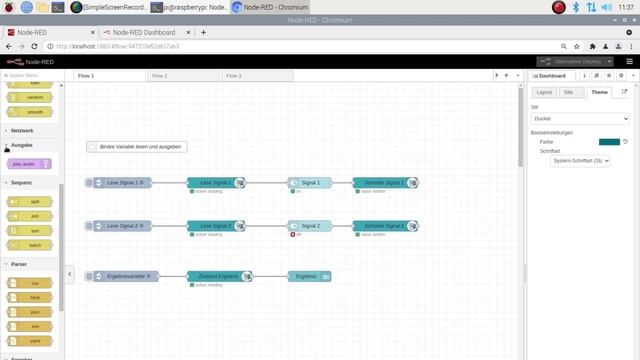Open a new Chromium browser tab
This screenshot has height=360, width=640.
pos(203,32)
